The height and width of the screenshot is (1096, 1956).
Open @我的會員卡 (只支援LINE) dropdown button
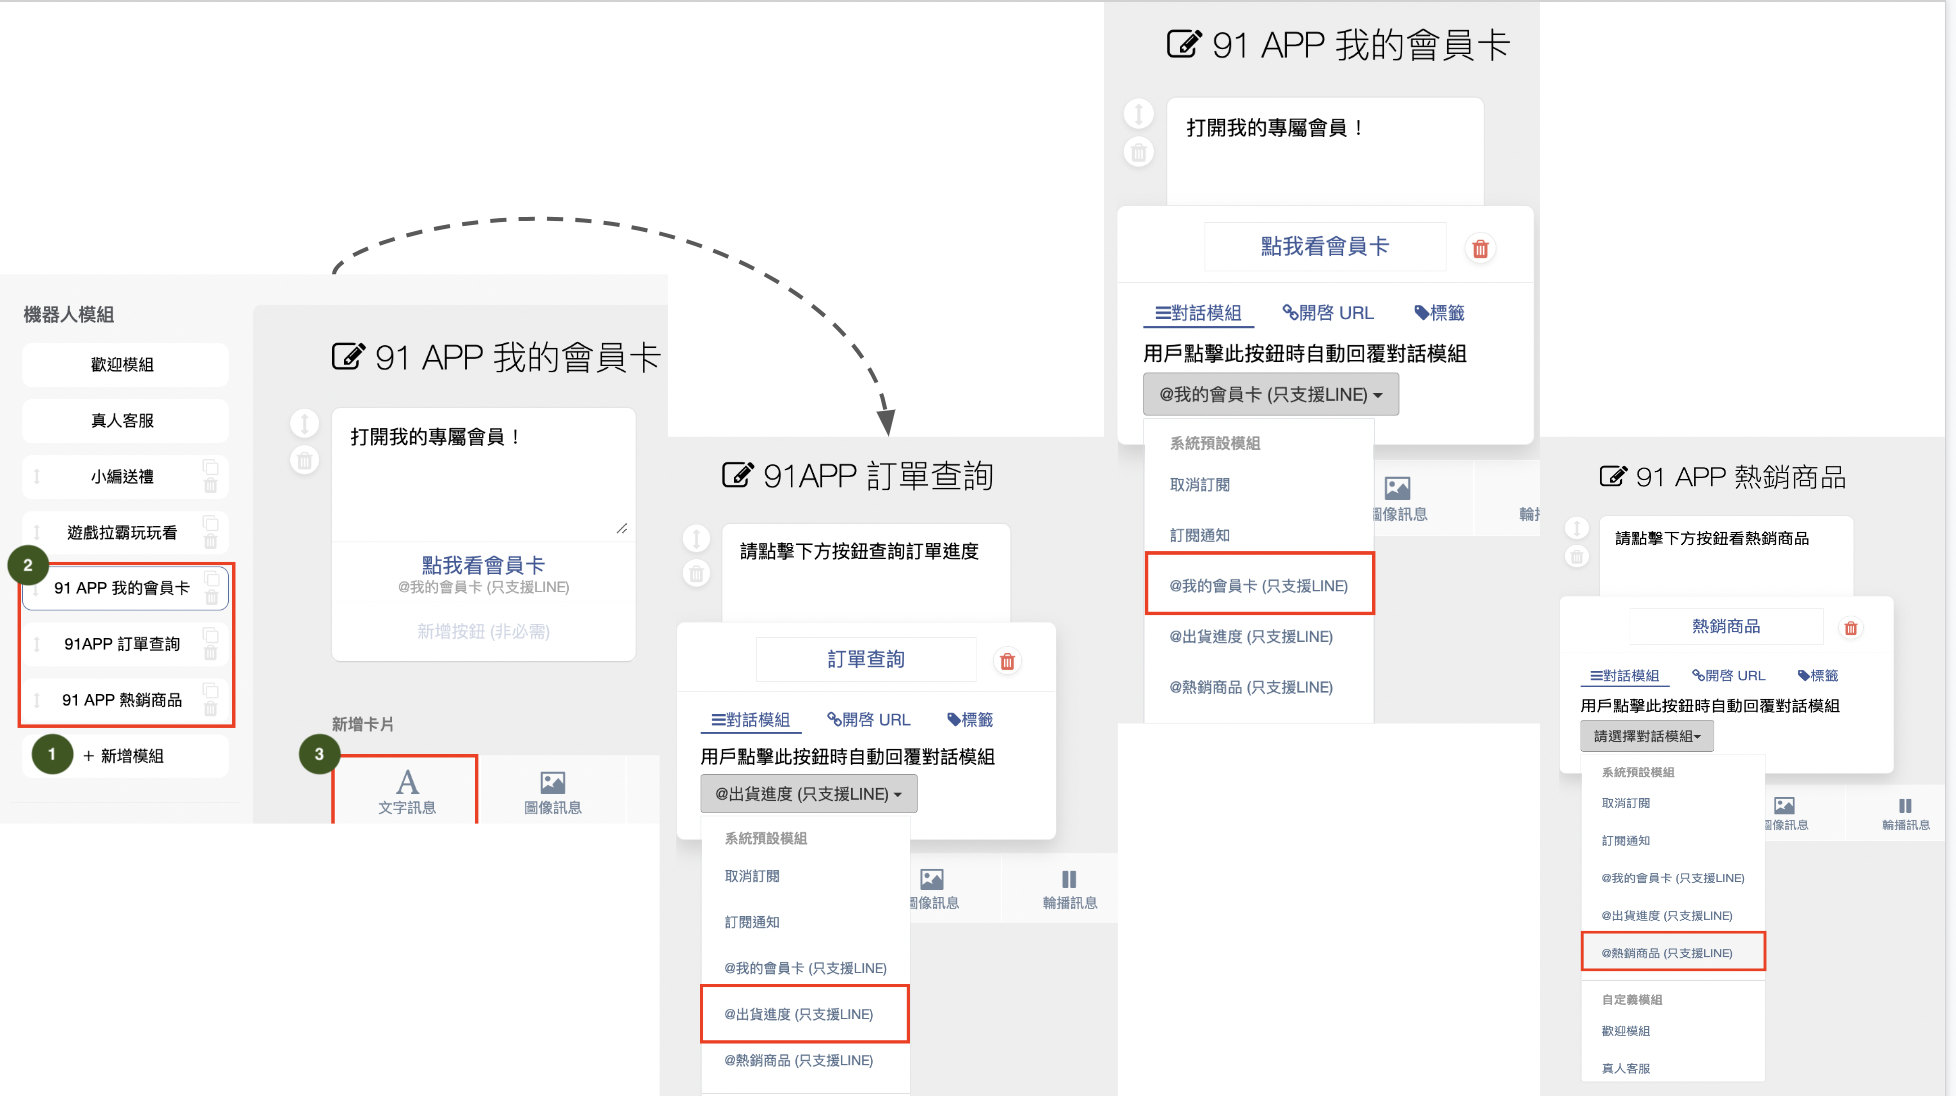[1270, 395]
